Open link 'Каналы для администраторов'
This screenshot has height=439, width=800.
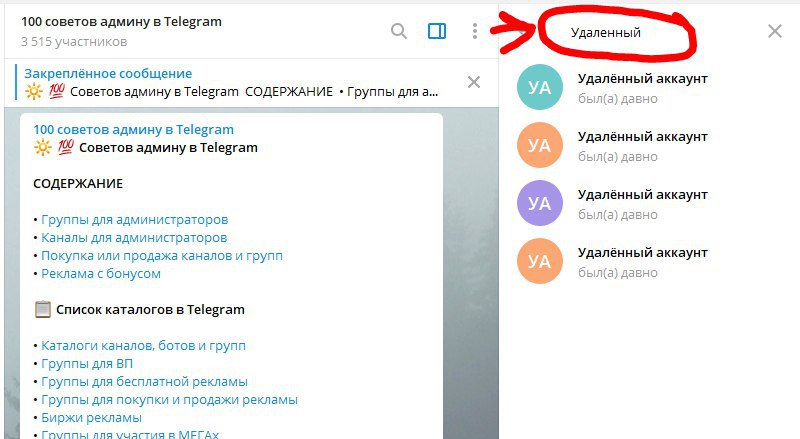tap(134, 238)
